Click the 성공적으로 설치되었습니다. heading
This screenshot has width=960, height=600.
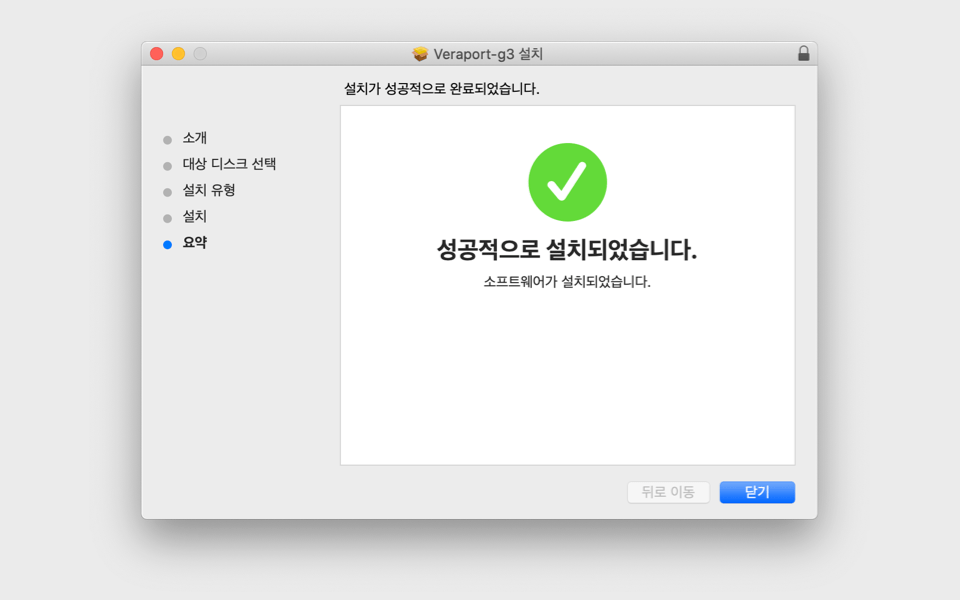coord(567,250)
